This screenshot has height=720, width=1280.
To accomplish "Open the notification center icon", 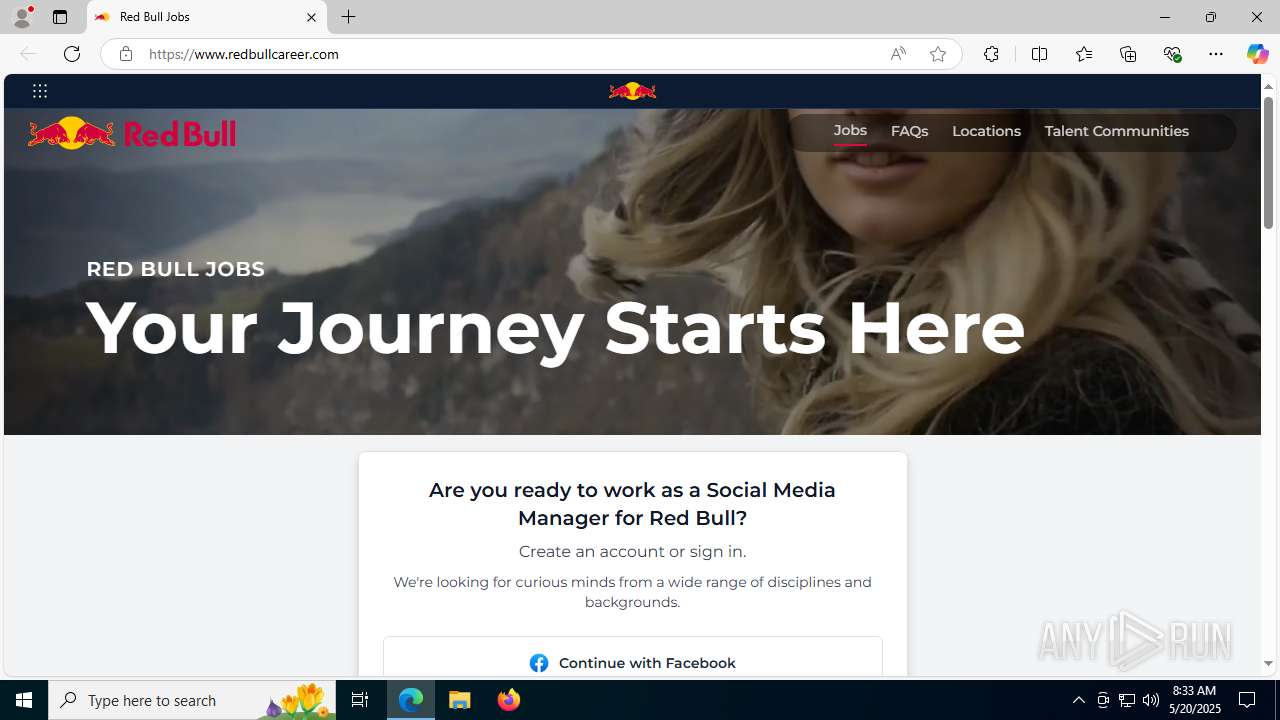I will click(x=1247, y=700).
